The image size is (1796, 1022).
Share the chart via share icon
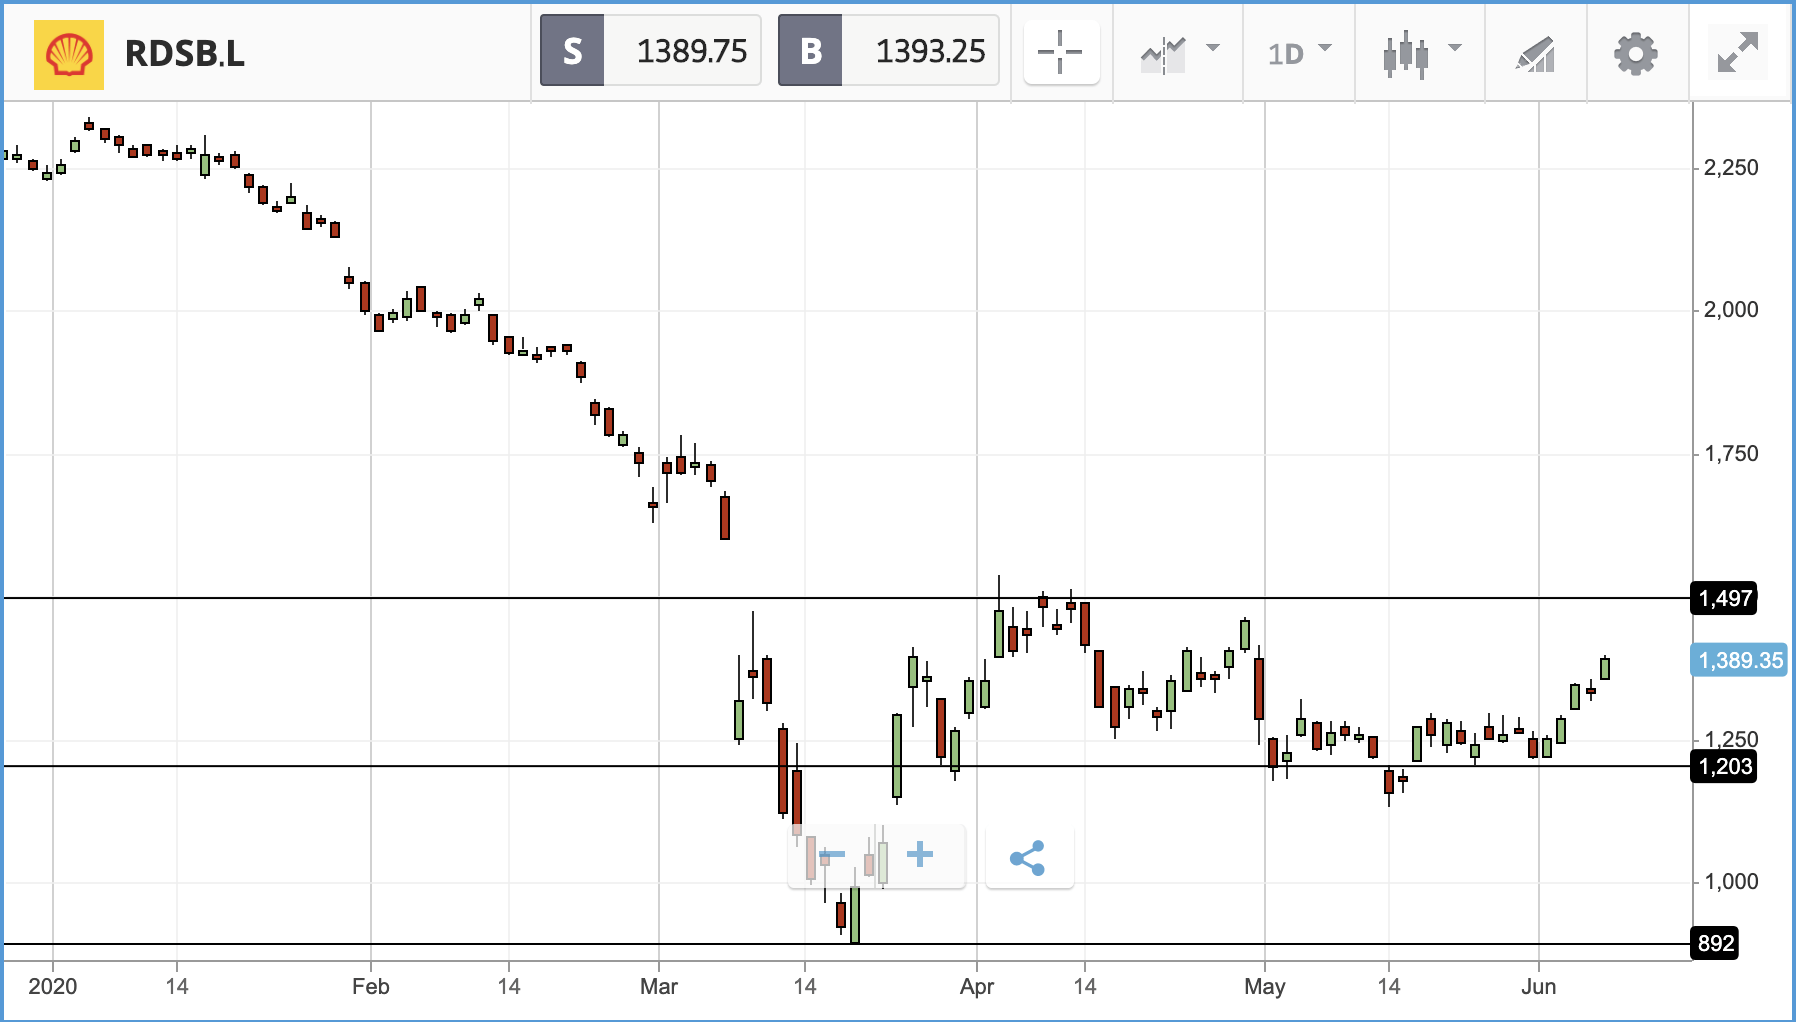point(1028,858)
